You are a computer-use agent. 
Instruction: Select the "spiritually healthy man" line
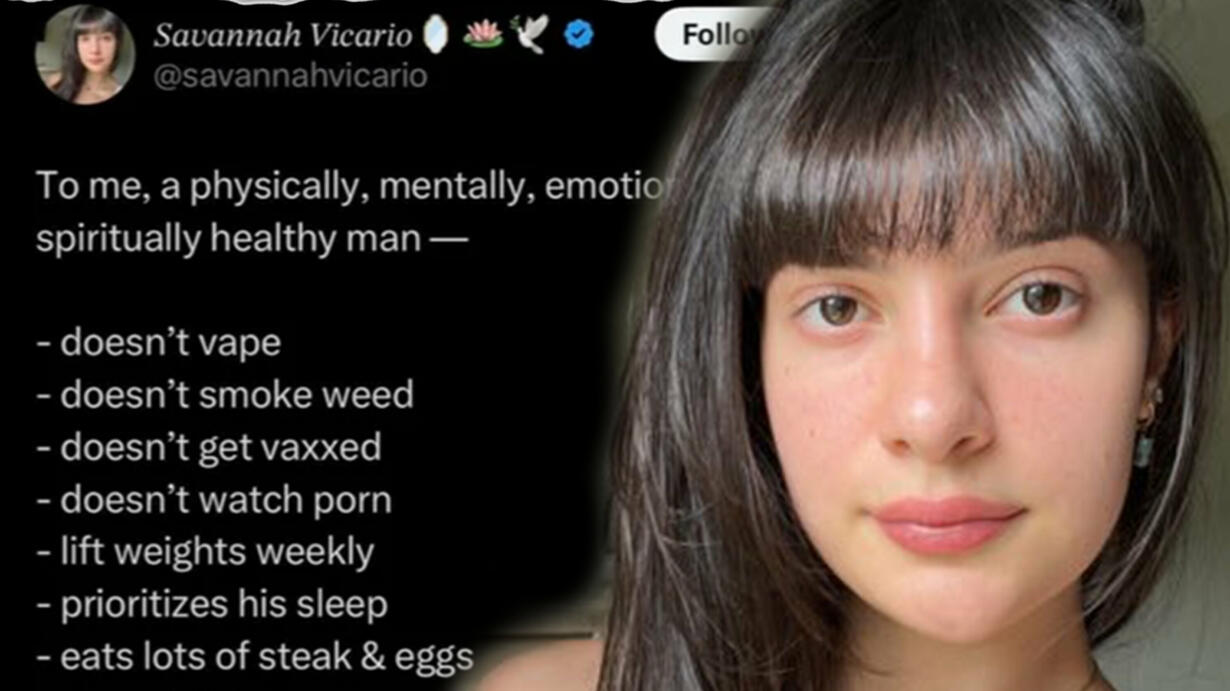251,240
